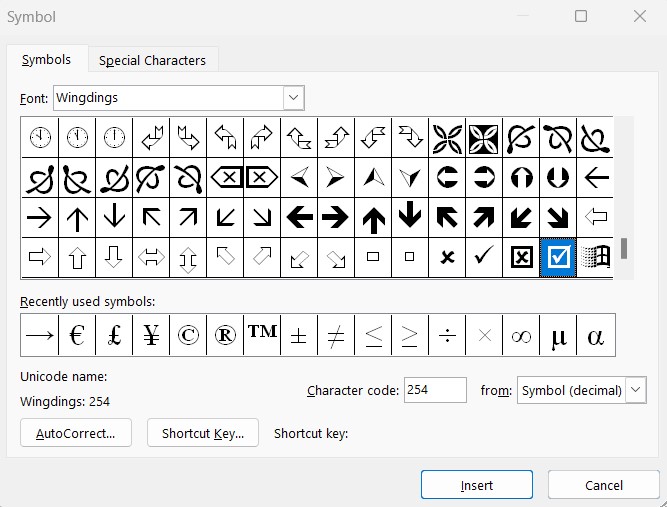Viewport: 667px width, 507px height.
Task: Open the Symbols tab
Action: click(x=47, y=60)
